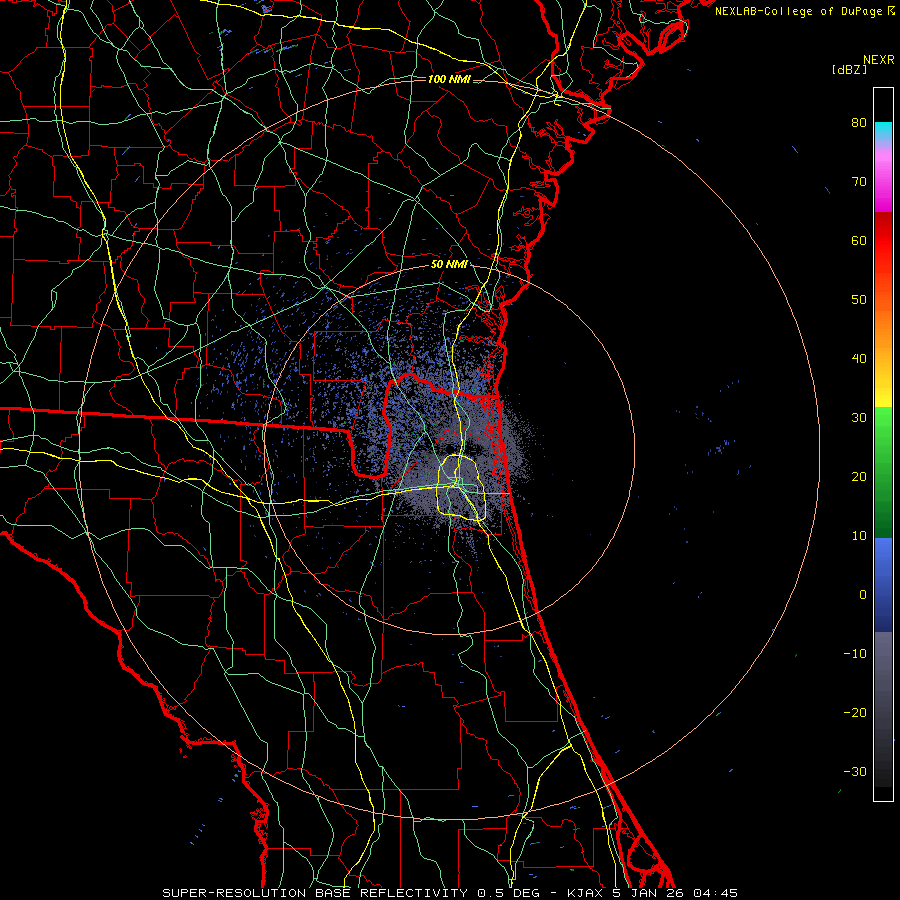Viewport: 900px width, 900px height.
Task: Click the cyan top segment of color bar
Action: [883, 132]
